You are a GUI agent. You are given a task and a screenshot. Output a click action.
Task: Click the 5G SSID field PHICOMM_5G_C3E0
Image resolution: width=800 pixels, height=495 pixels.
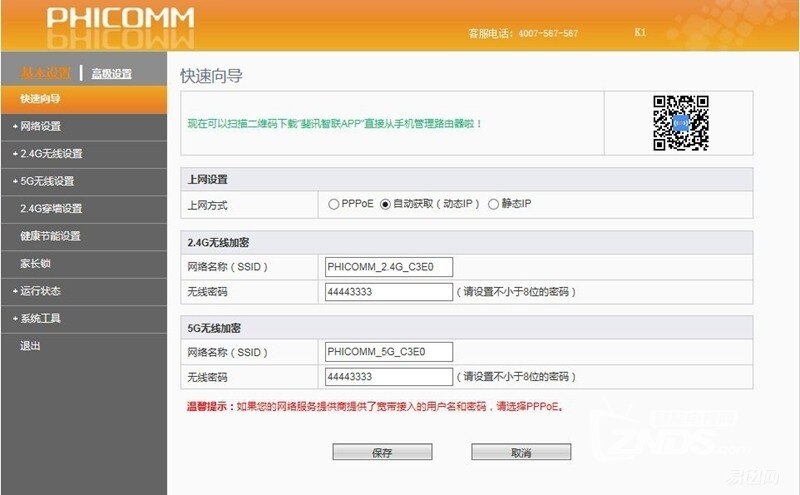tap(389, 352)
